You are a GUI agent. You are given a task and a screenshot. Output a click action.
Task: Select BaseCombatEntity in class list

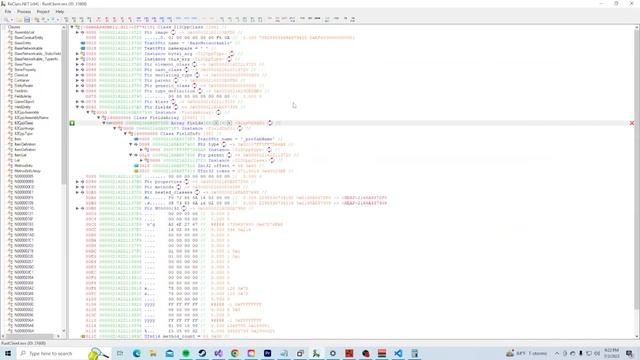coord(29,38)
